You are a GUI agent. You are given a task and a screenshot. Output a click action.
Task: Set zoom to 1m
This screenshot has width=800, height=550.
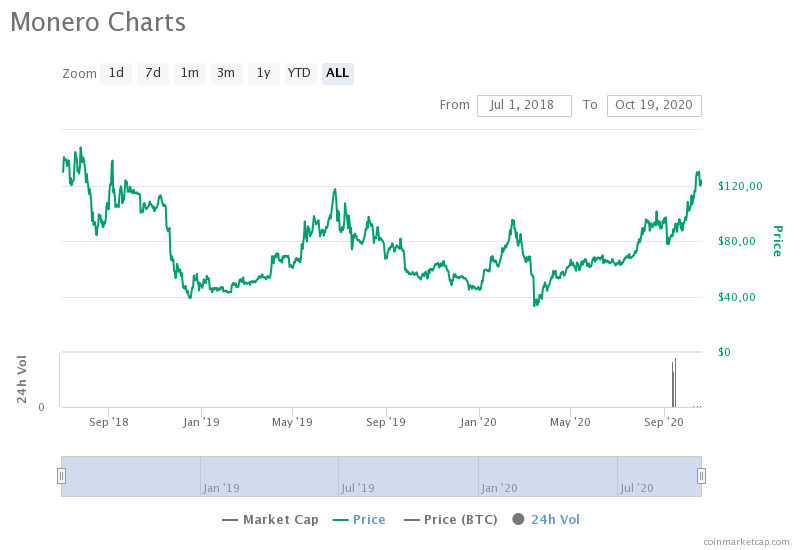189,73
